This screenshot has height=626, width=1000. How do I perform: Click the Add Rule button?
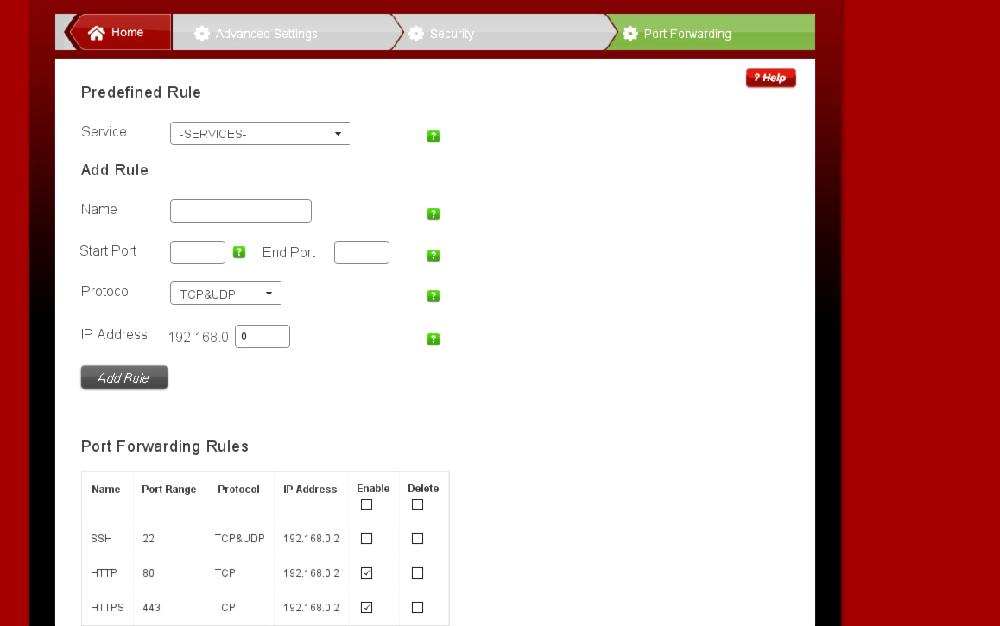click(x=124, y=377)
